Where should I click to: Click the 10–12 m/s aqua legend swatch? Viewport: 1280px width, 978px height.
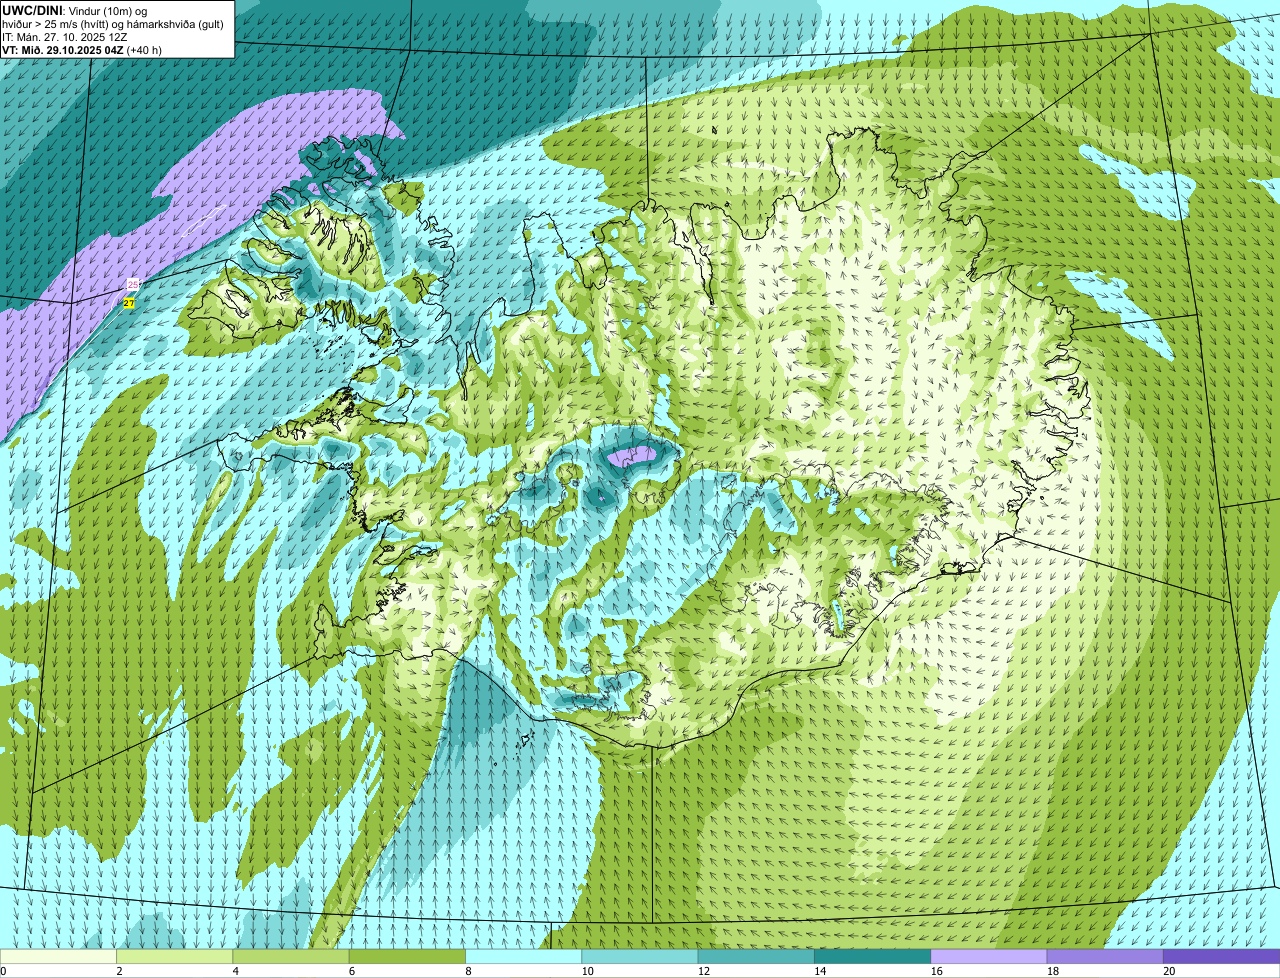(x=640, y=957)
